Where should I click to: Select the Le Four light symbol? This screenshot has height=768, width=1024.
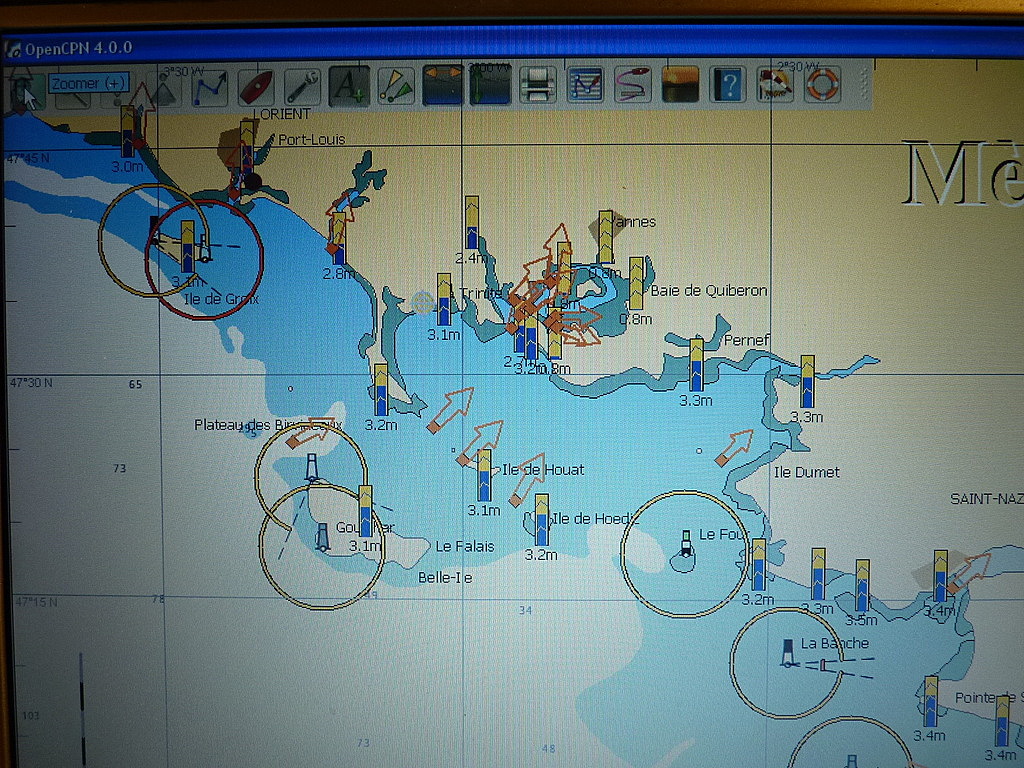686,544
